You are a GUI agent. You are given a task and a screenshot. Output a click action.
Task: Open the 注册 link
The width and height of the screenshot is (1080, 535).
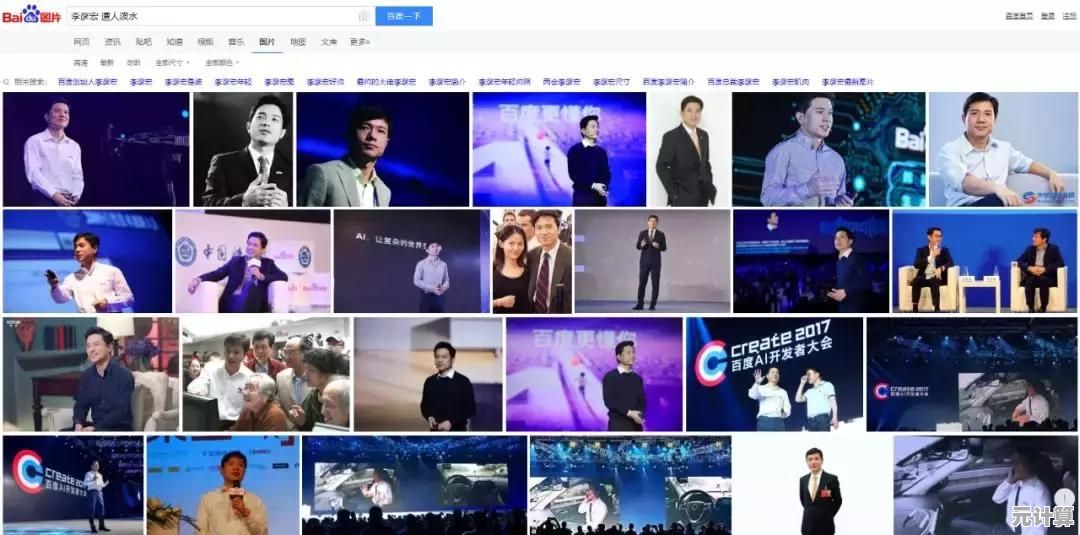[x=1070, y=16]
